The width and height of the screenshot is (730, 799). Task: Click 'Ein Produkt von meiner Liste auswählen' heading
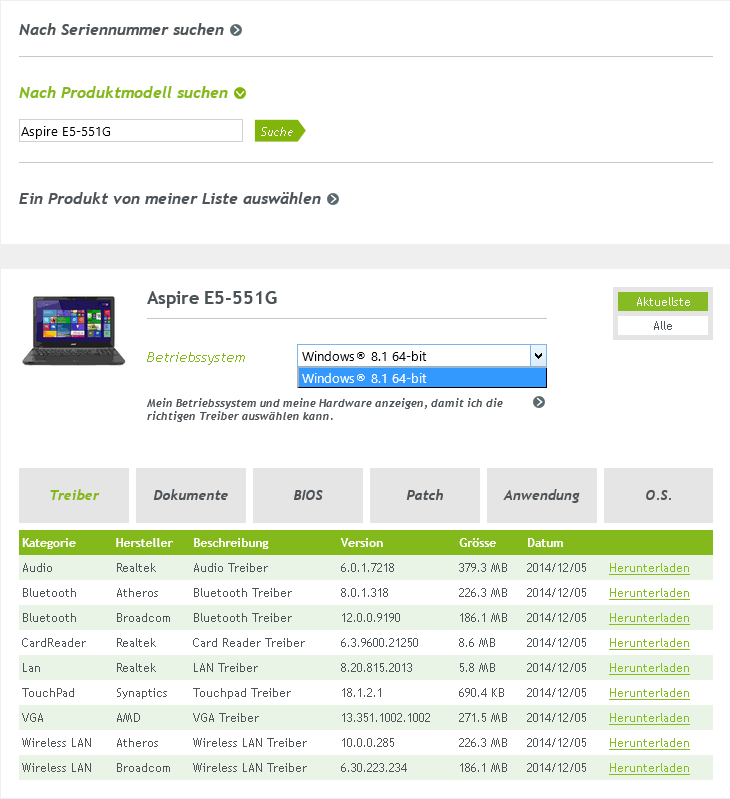(170, 199)
